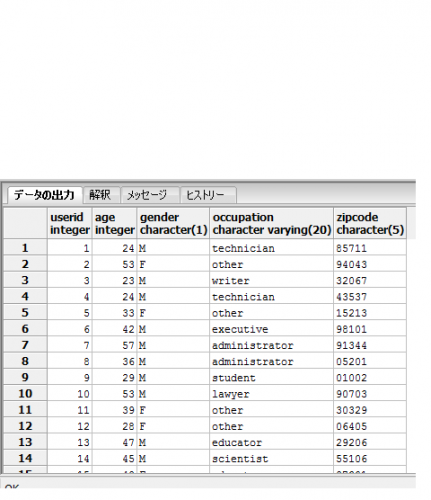Click age cell 36

114,361
